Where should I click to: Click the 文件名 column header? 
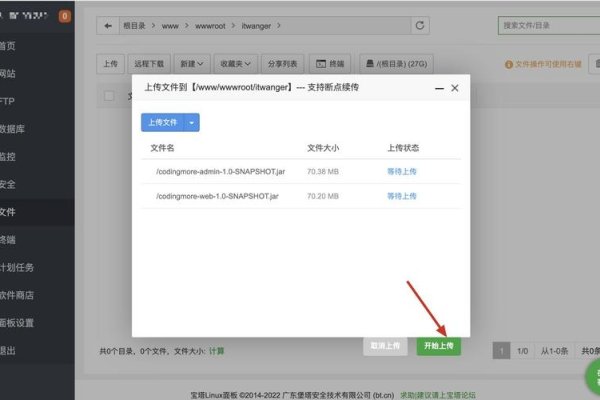(162, 148)
